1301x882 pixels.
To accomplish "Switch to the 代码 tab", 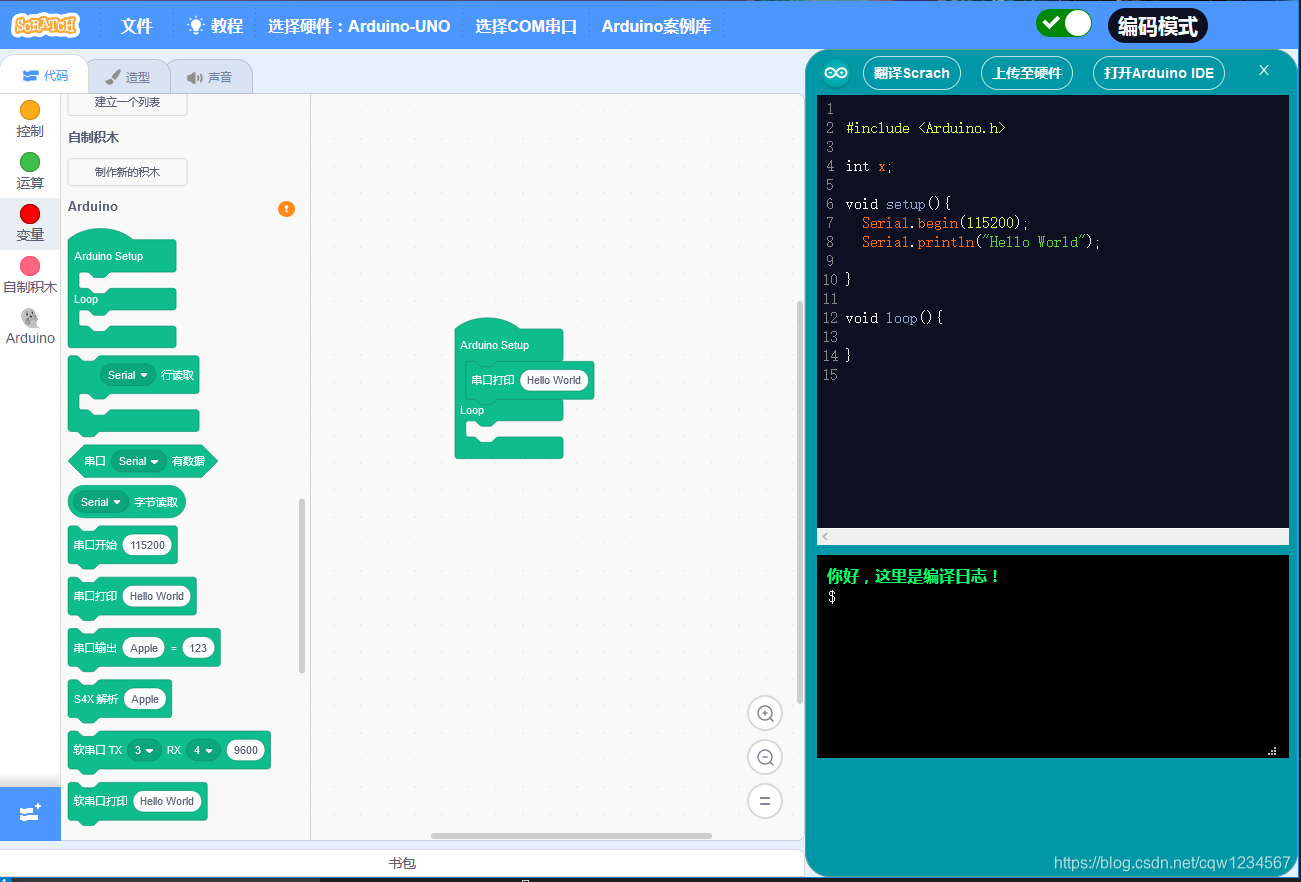I will (45, 75).
